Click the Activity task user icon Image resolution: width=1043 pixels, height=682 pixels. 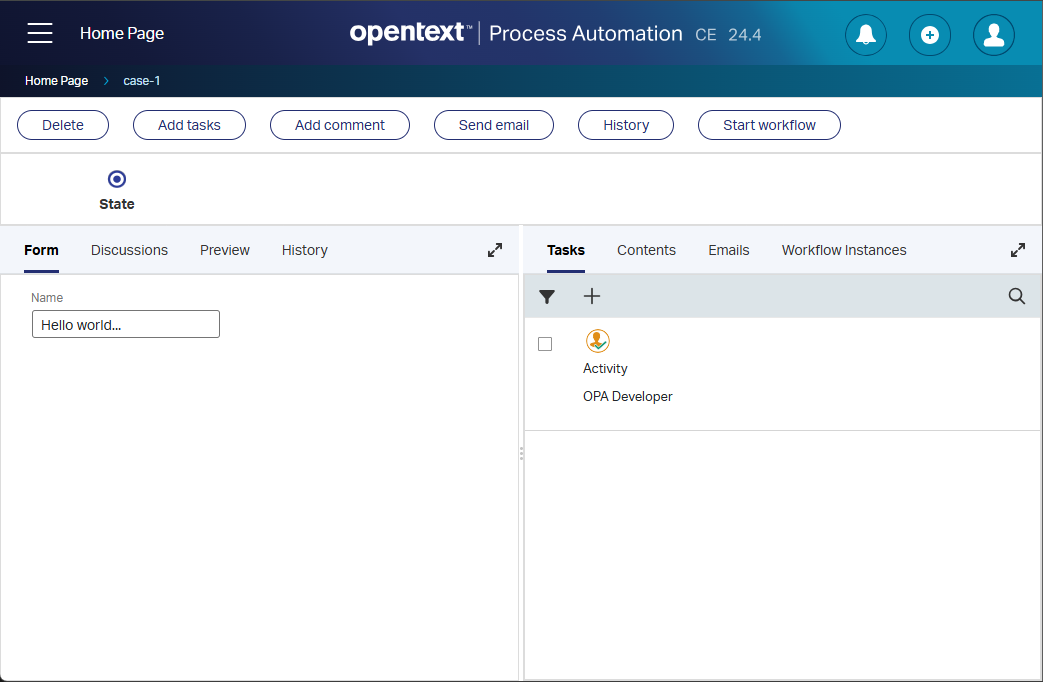(597, 341)
